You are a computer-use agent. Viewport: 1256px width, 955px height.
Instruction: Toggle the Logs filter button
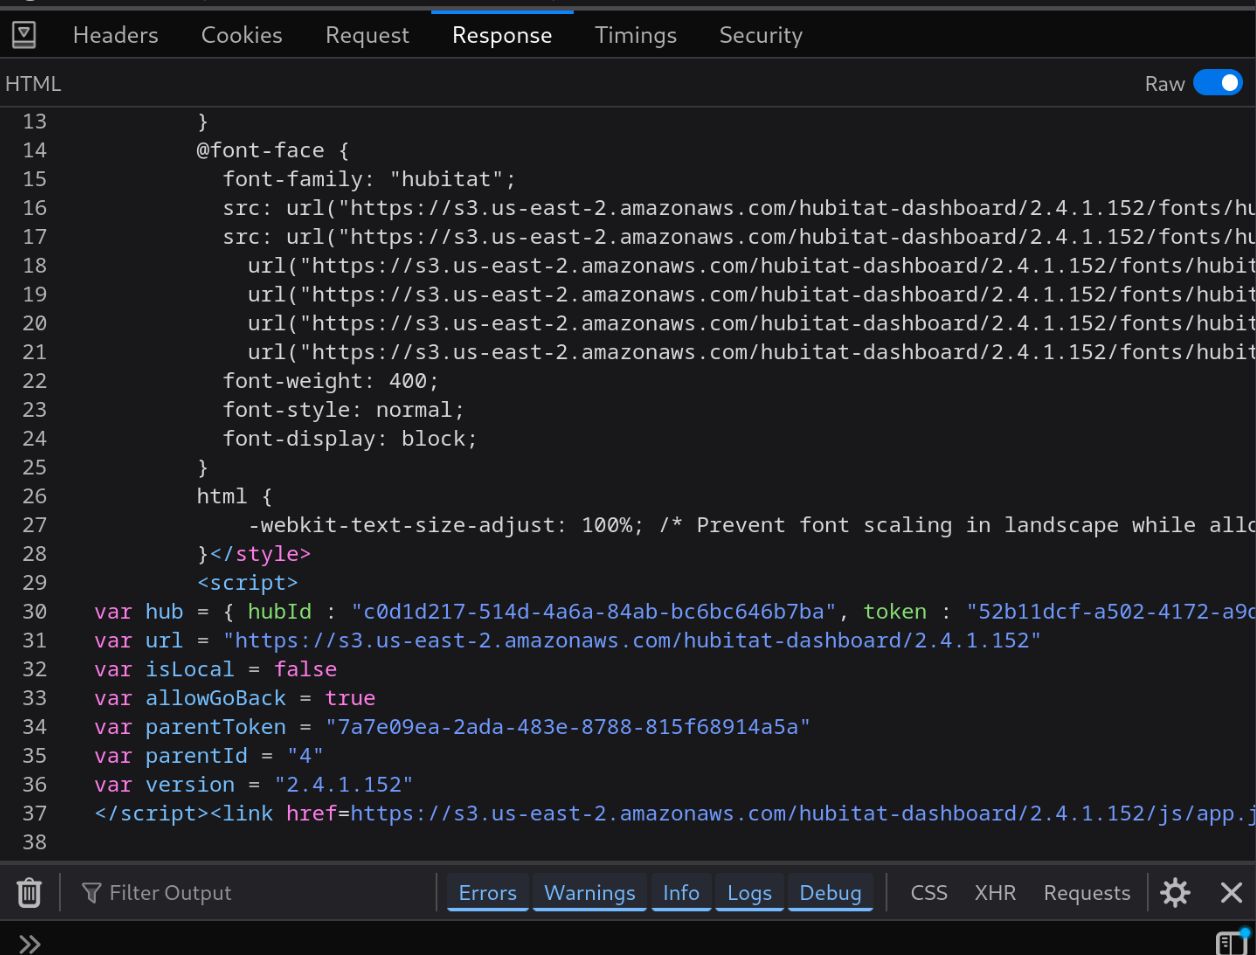click(x=749, y=892)
